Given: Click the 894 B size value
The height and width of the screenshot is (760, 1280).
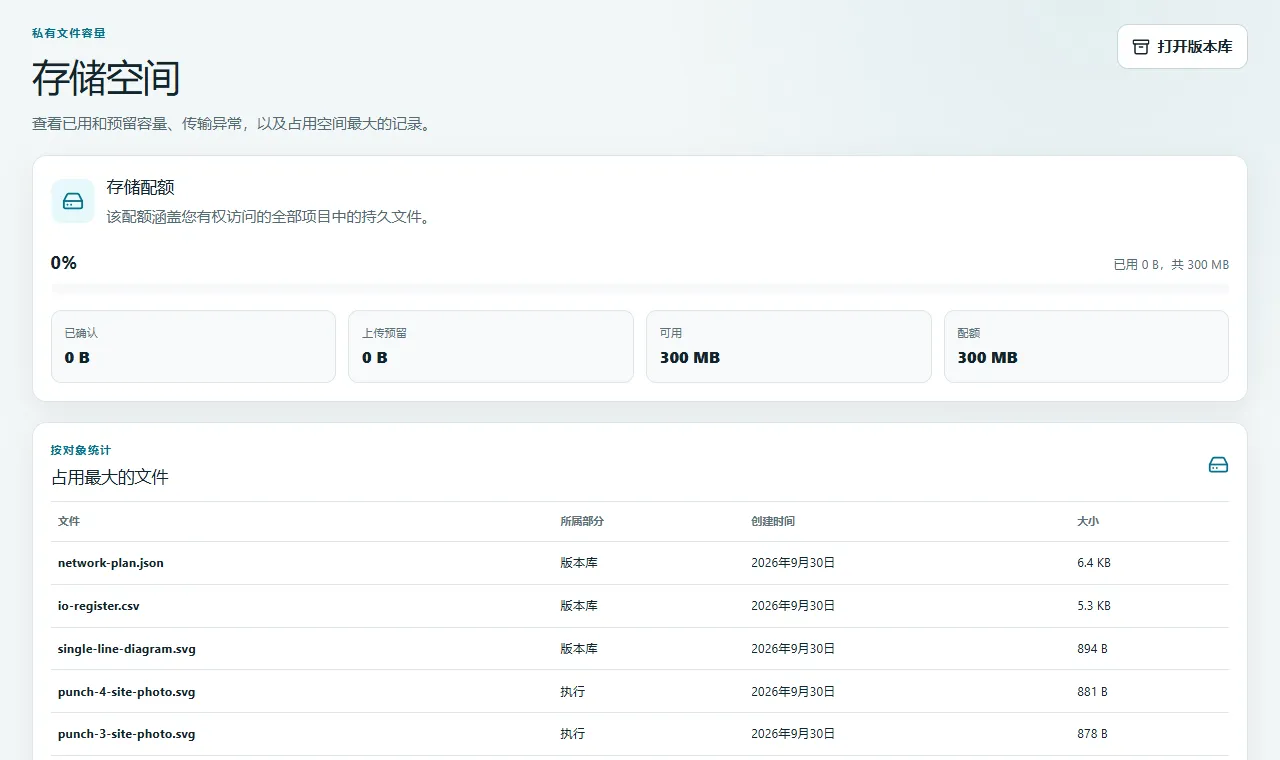Looking at the screenshot, I should click(x=1092, y=649).
